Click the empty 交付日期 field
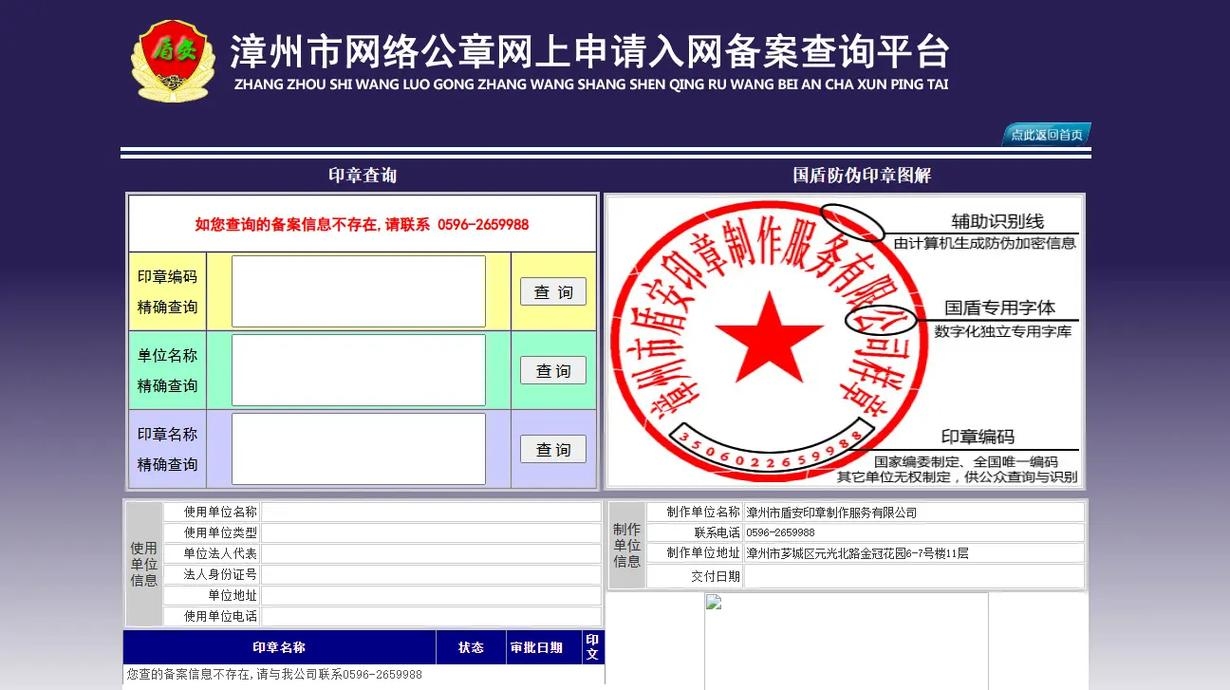Viewport: 1230px width, 690px height. [x=914, y=576]
